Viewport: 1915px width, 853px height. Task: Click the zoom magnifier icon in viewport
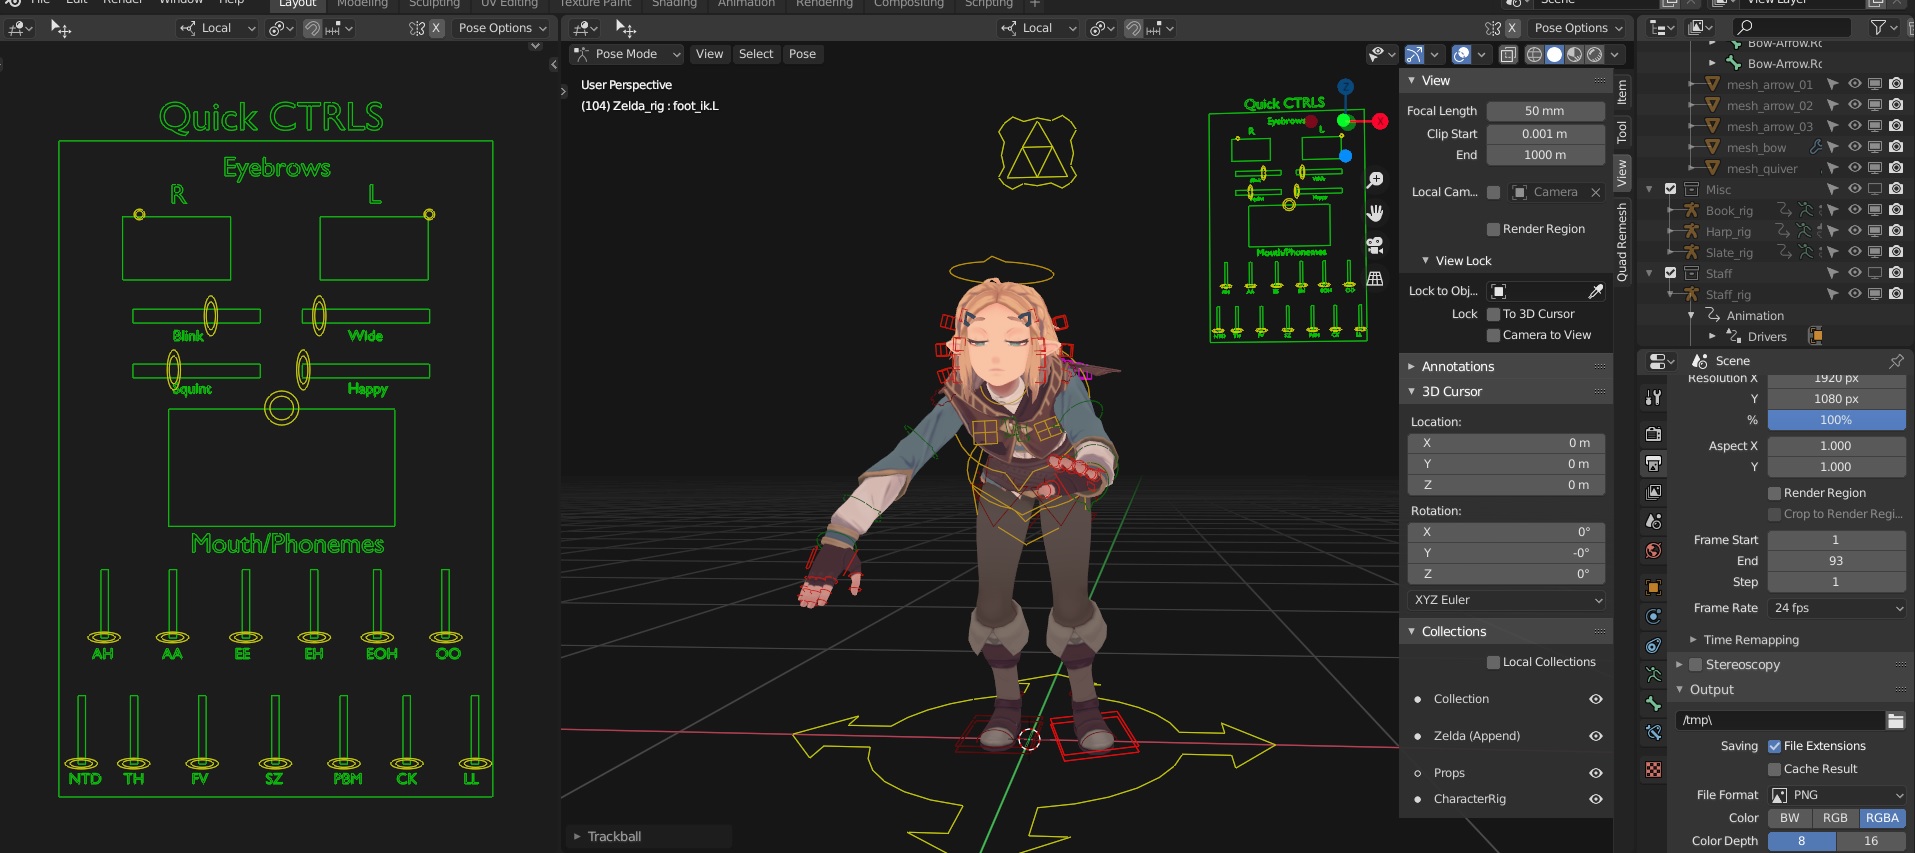click(1376, 180)
